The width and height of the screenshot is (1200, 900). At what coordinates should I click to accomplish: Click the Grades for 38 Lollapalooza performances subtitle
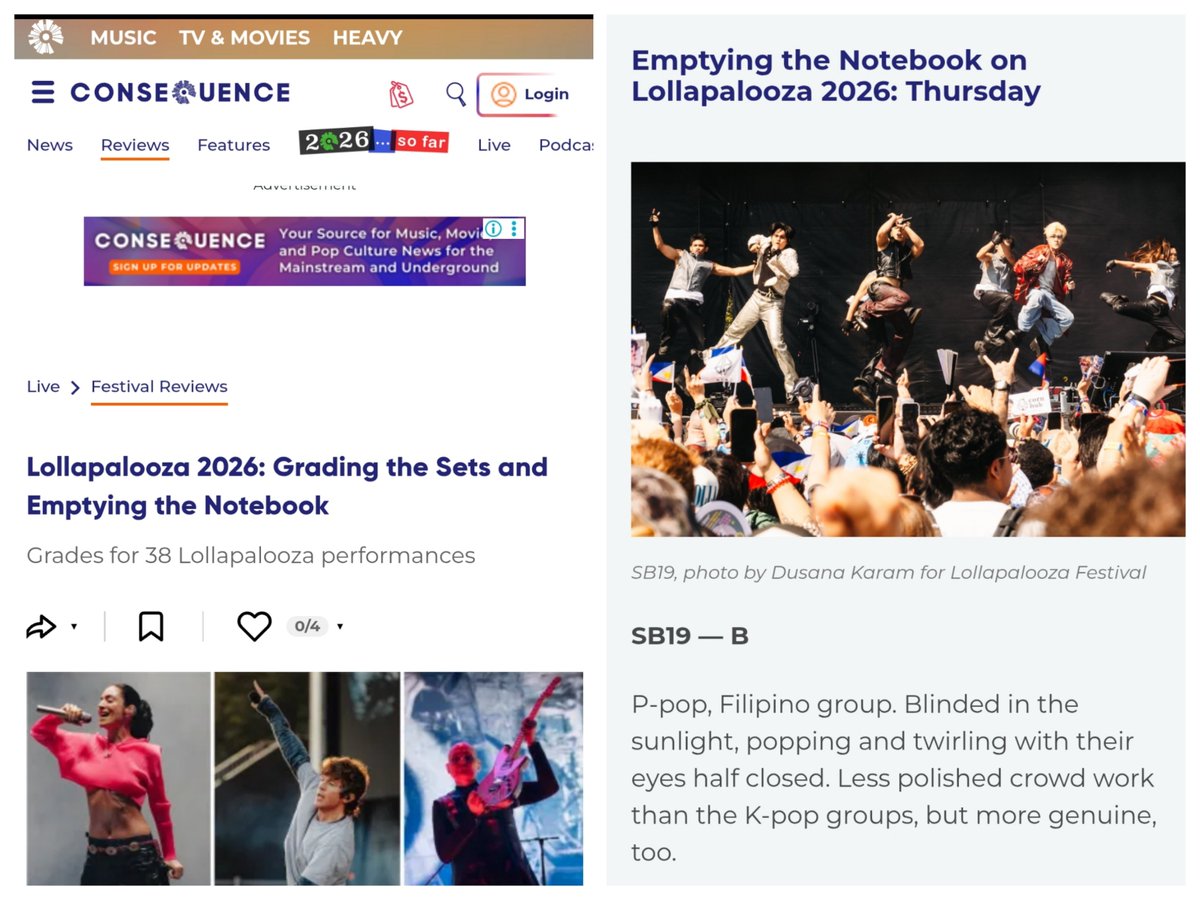251,555
